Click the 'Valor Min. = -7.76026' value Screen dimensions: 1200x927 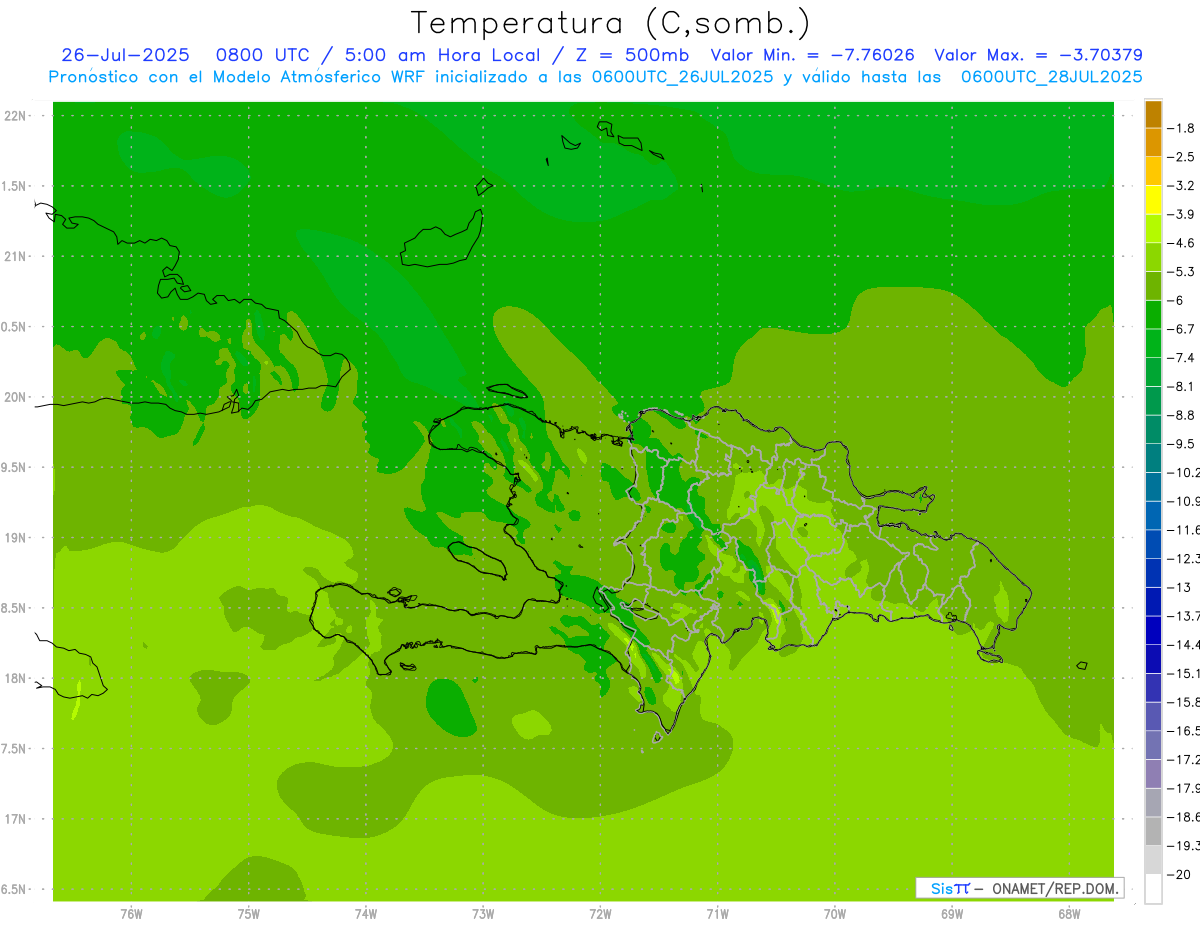click(x=813, y=55)
